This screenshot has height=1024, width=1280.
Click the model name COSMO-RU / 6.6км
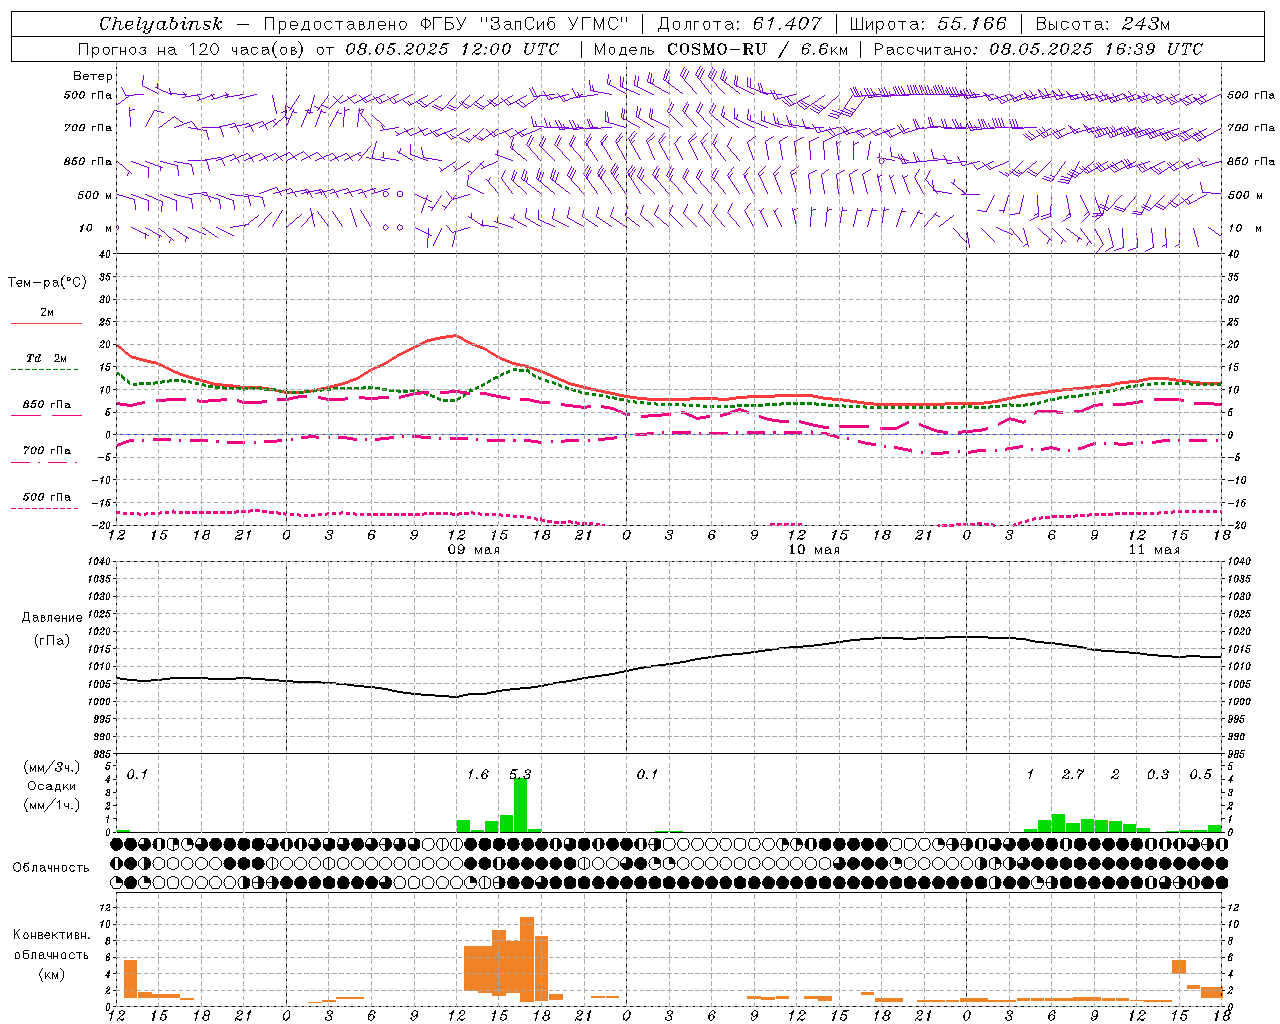757,49
